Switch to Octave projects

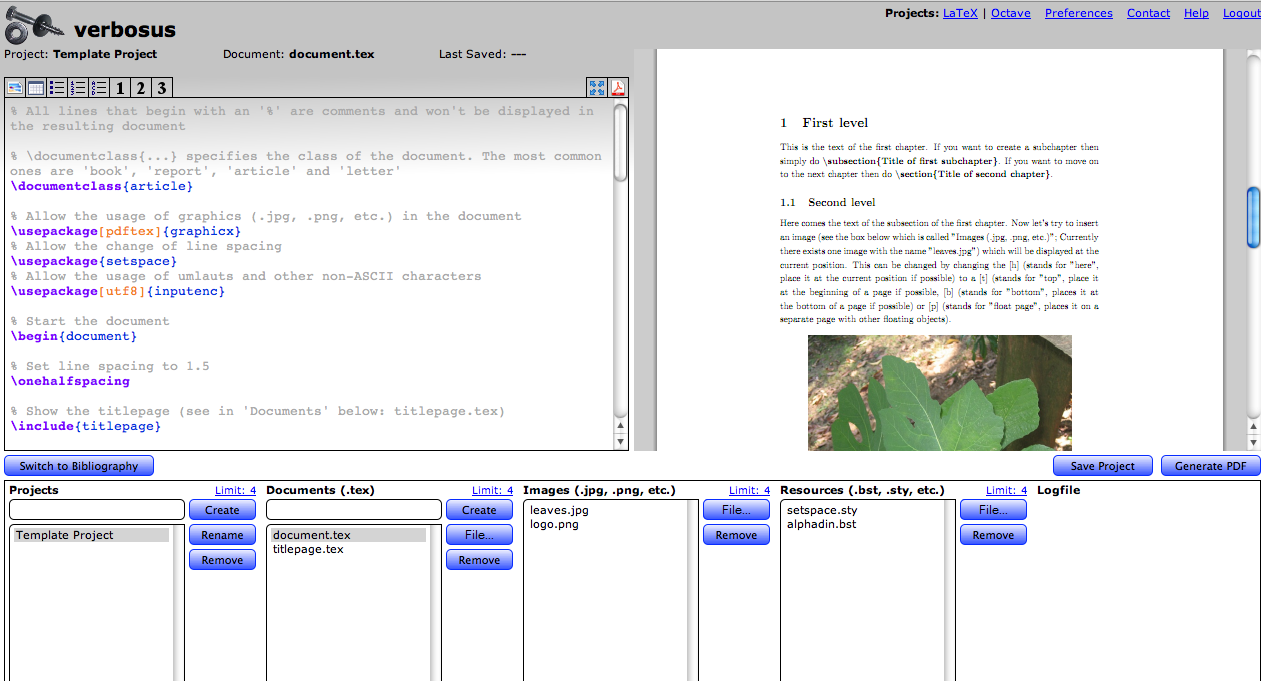[1010, 13]
